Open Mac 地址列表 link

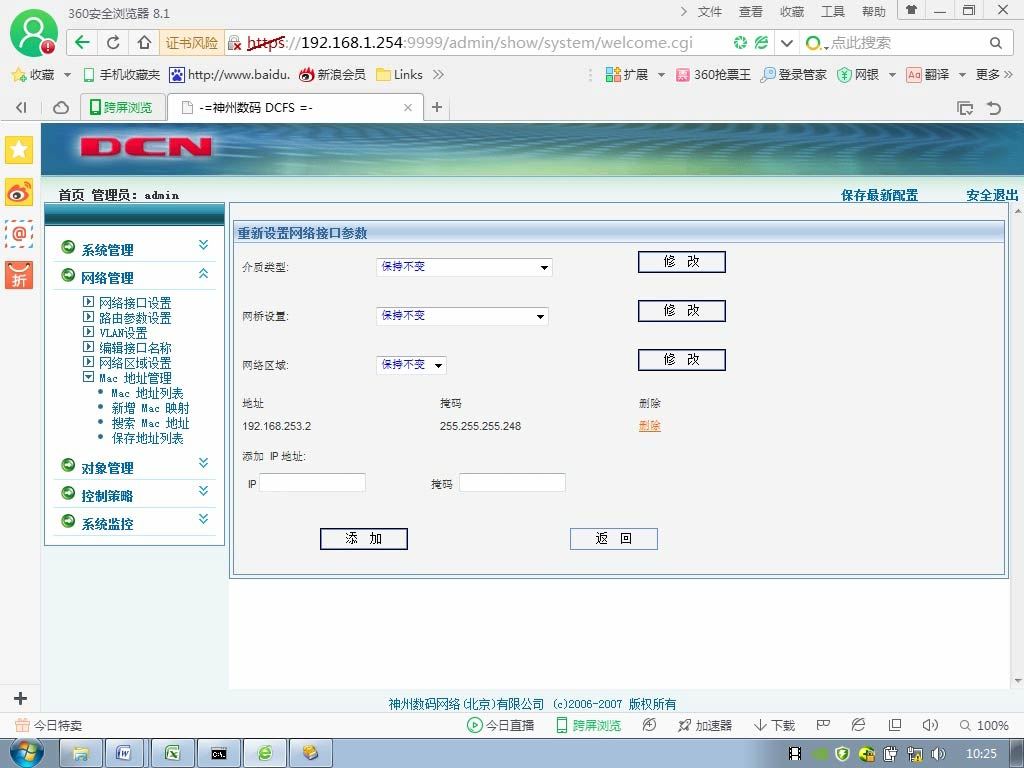tap(148, 393)
